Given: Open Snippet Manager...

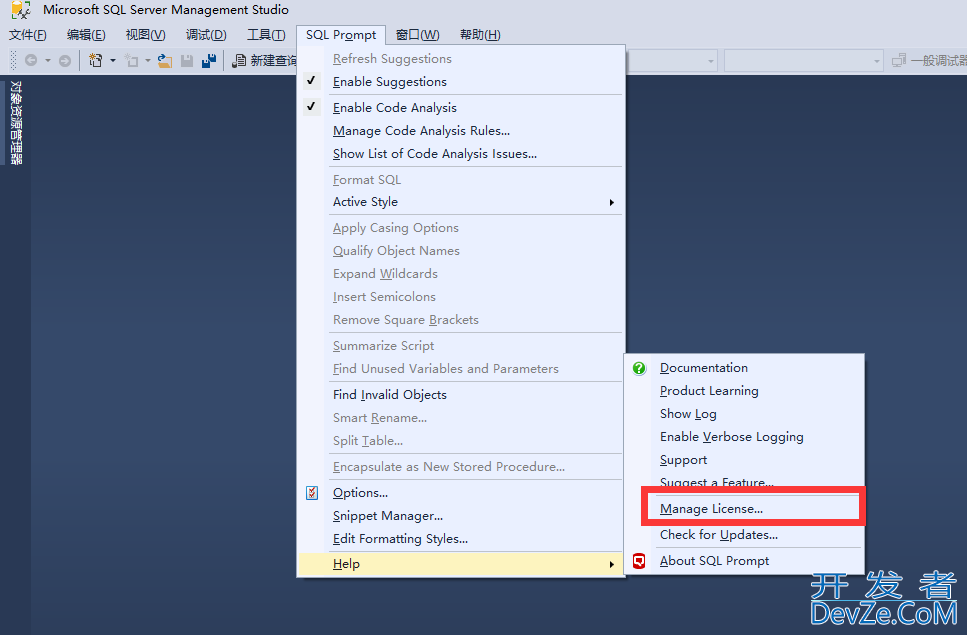Looking at the screenshot, I should pos(388,516).
